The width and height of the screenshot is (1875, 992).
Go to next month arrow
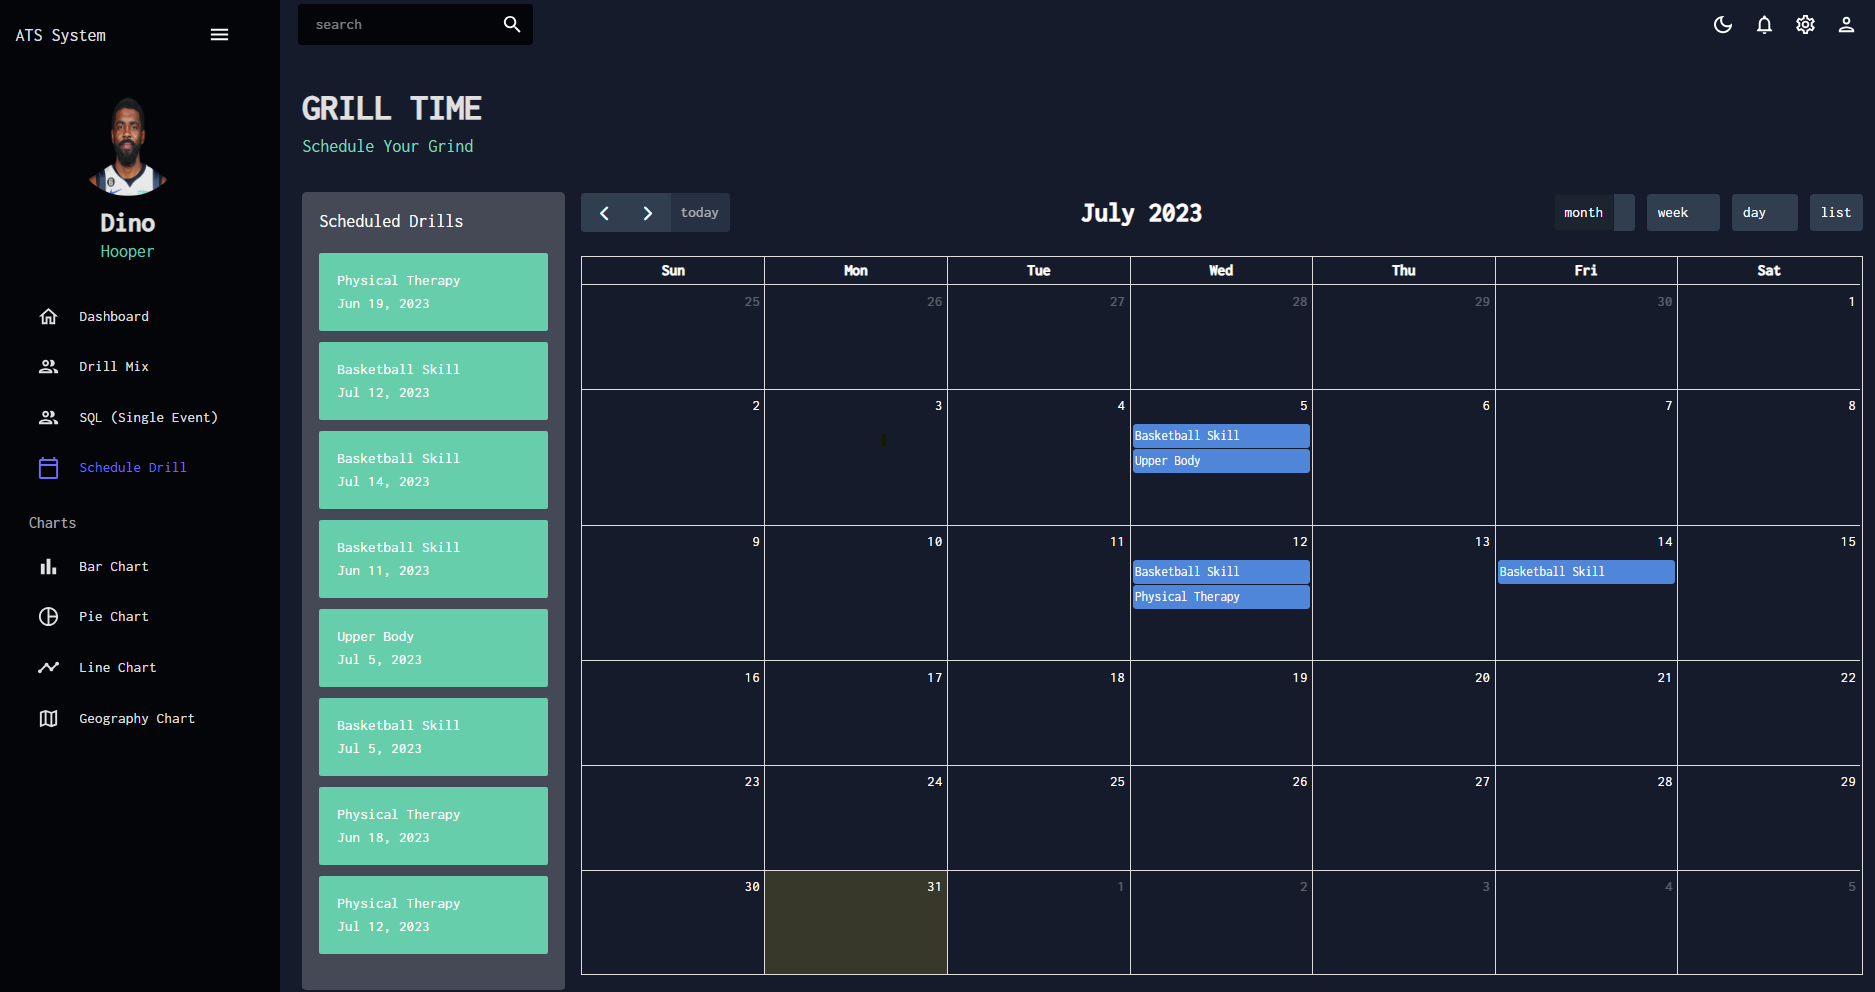pos(648,213)
